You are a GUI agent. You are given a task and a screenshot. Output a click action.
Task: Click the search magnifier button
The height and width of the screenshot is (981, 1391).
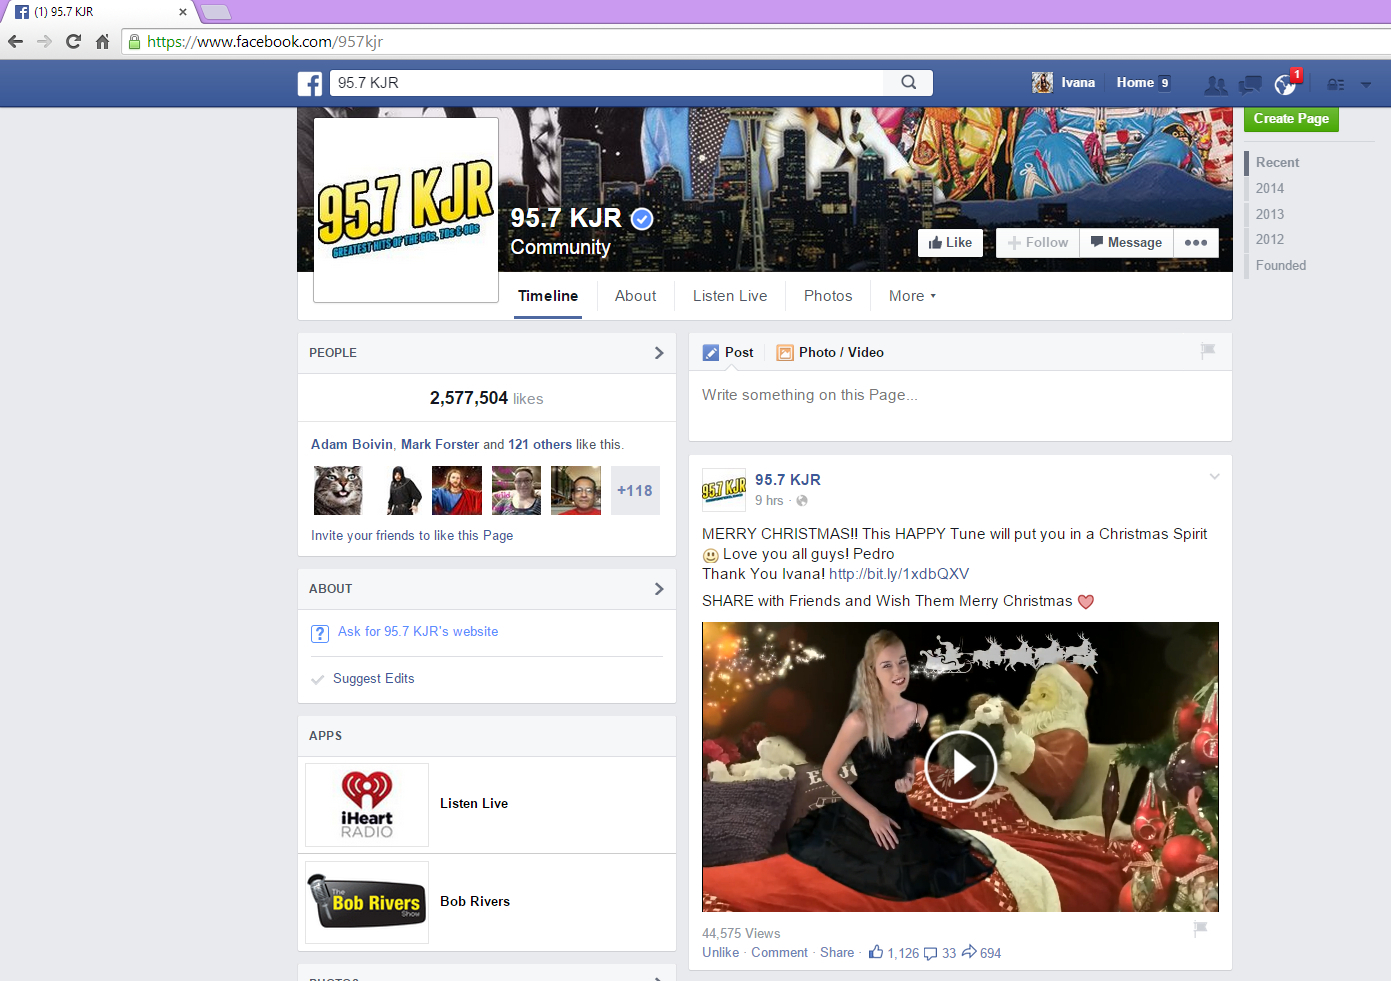point(908,82)
